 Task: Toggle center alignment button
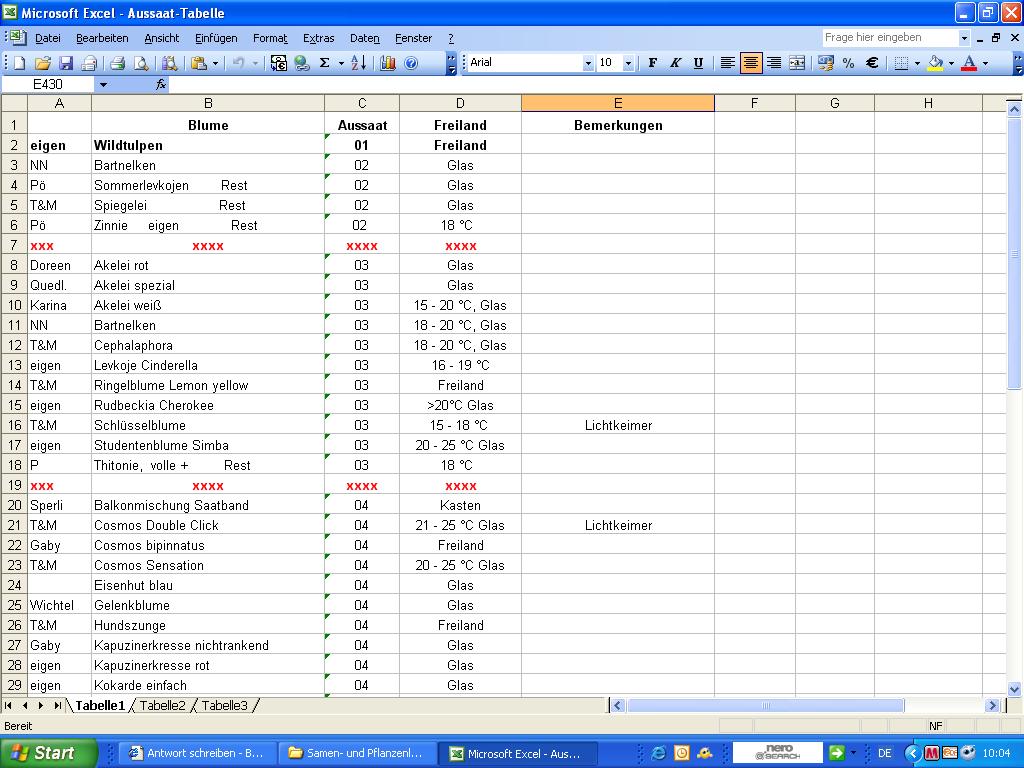click(x=750, y=63)
